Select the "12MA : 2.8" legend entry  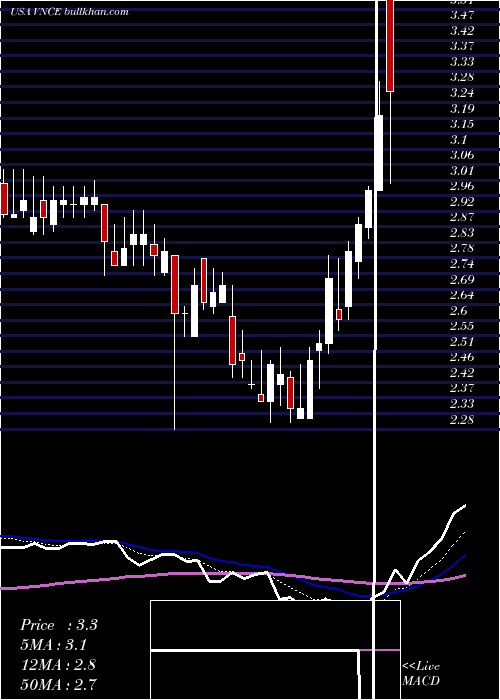(58, 665)
